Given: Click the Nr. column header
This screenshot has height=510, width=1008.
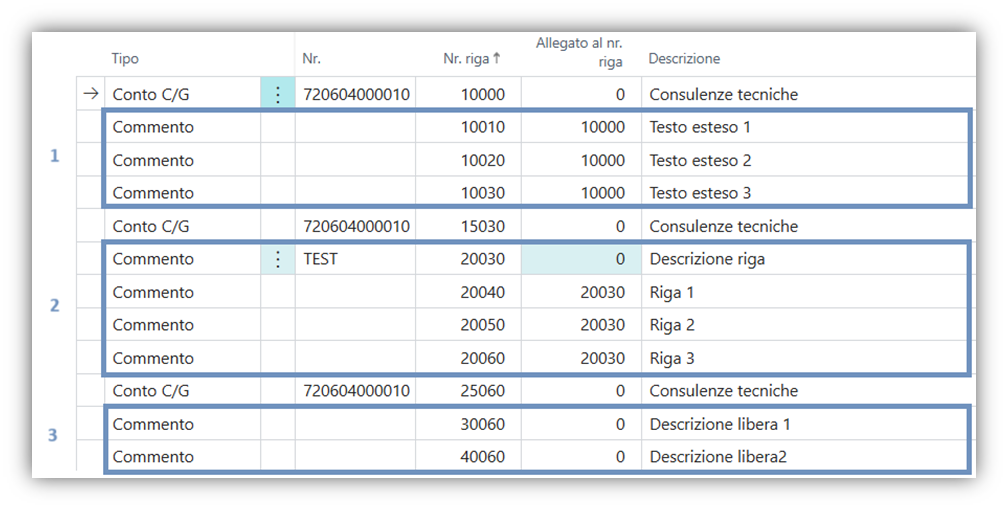Looking at the screenshot, I should tap(311, 59).
